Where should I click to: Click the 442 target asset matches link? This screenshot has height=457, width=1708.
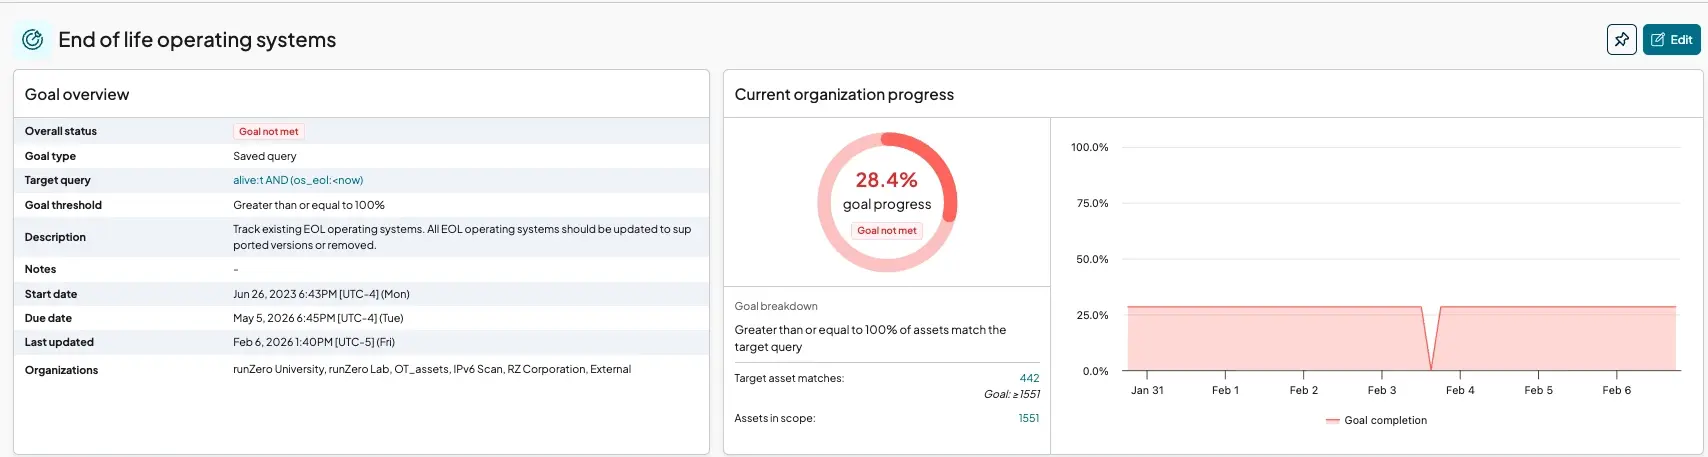pos(1029,378)
